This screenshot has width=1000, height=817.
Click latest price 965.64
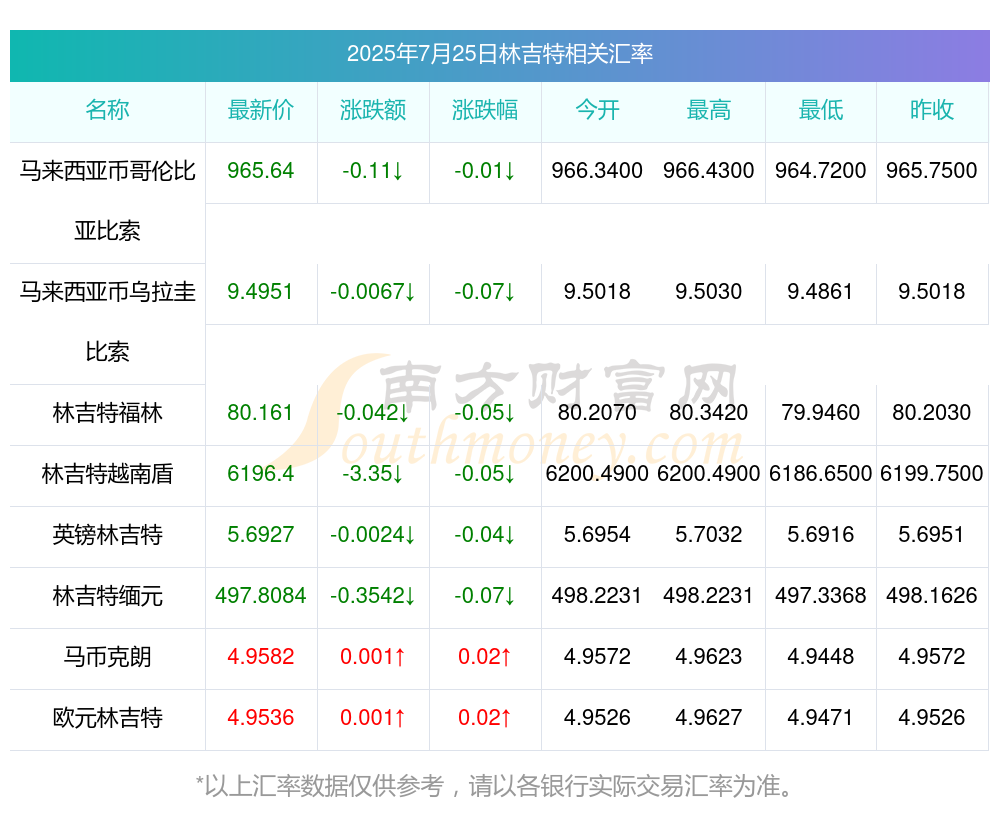click(261, 171)
